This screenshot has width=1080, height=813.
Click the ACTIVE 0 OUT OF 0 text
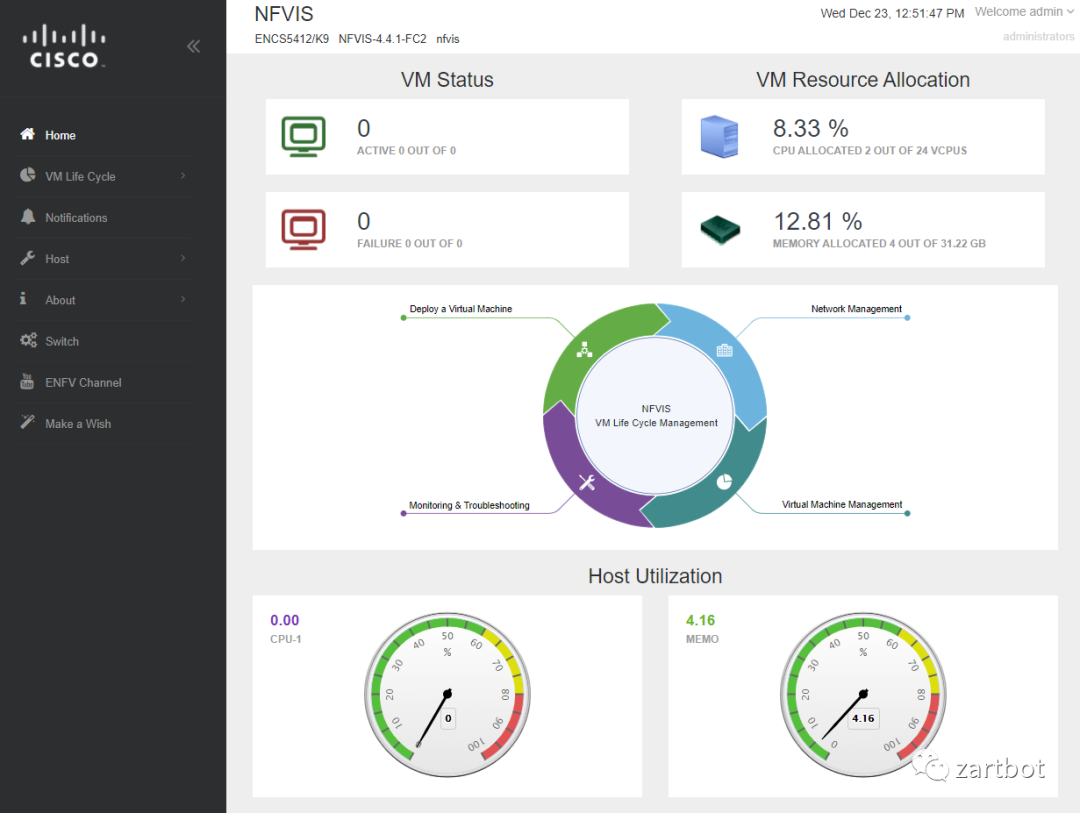click(x=406, y=150)
